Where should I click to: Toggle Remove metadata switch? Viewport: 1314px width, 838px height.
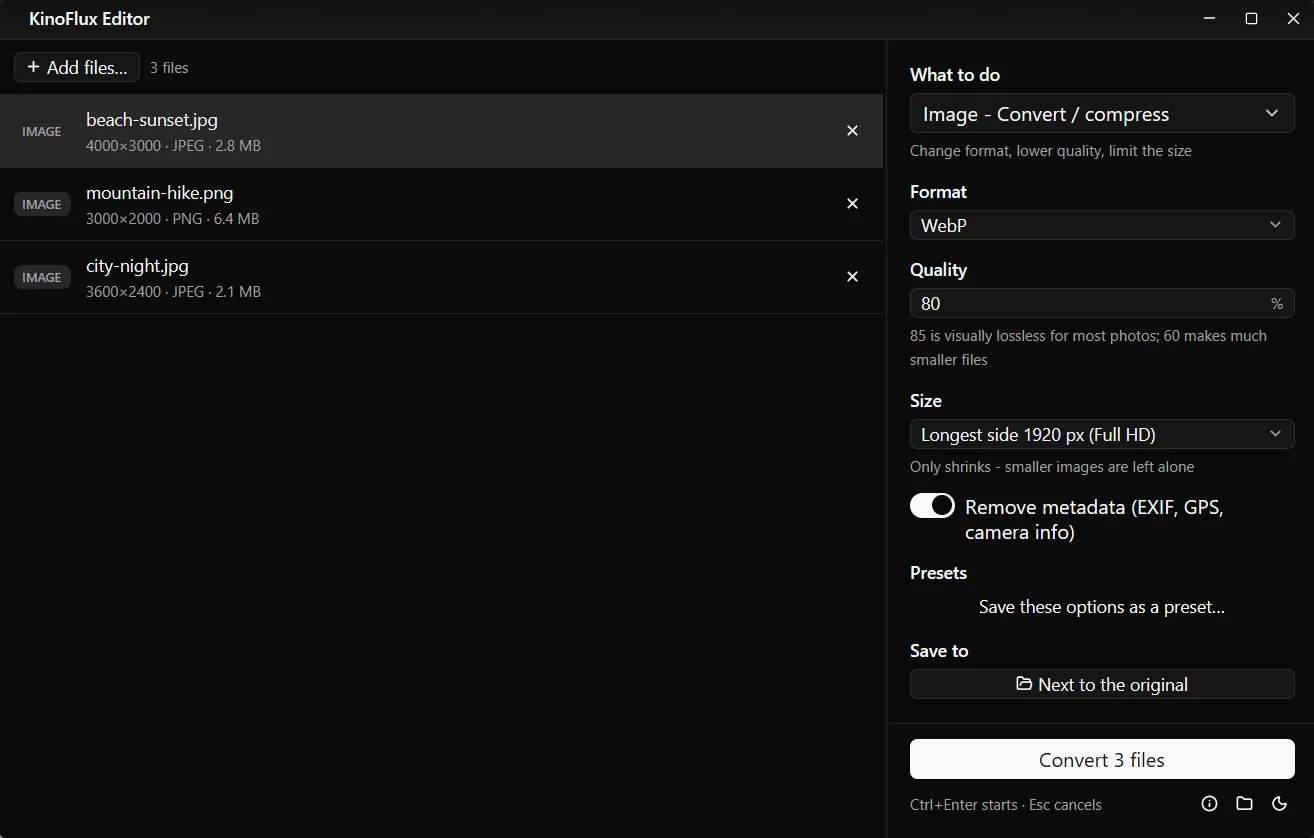coord(932,506)
